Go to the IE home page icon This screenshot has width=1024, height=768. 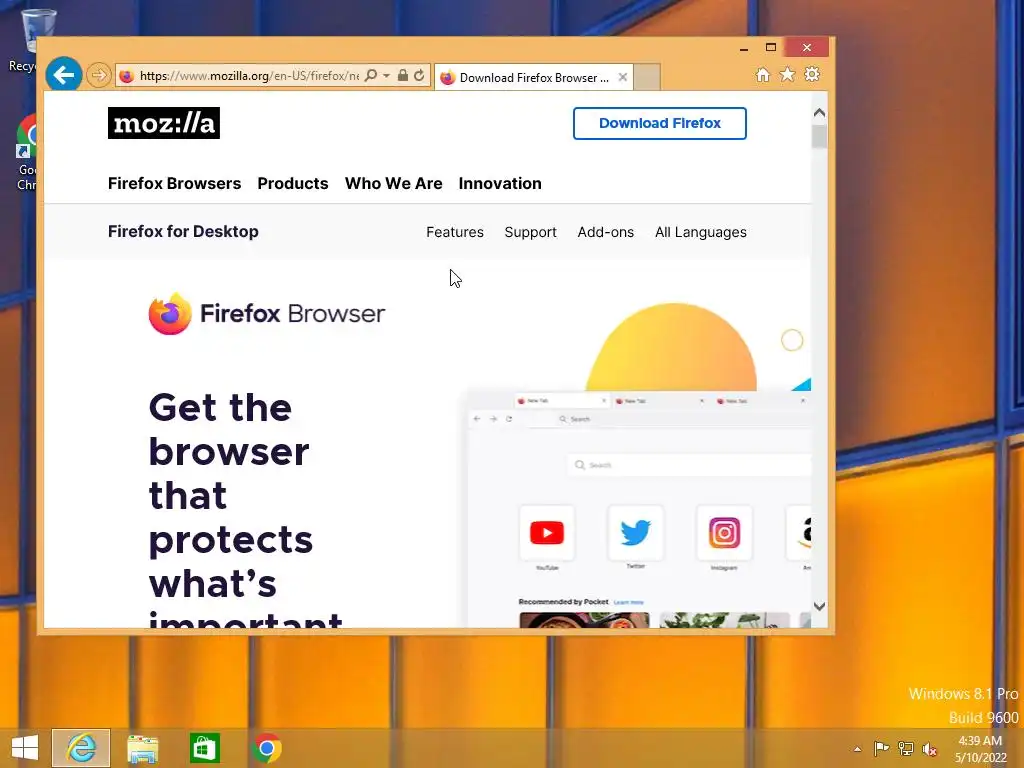coord(763,74)
